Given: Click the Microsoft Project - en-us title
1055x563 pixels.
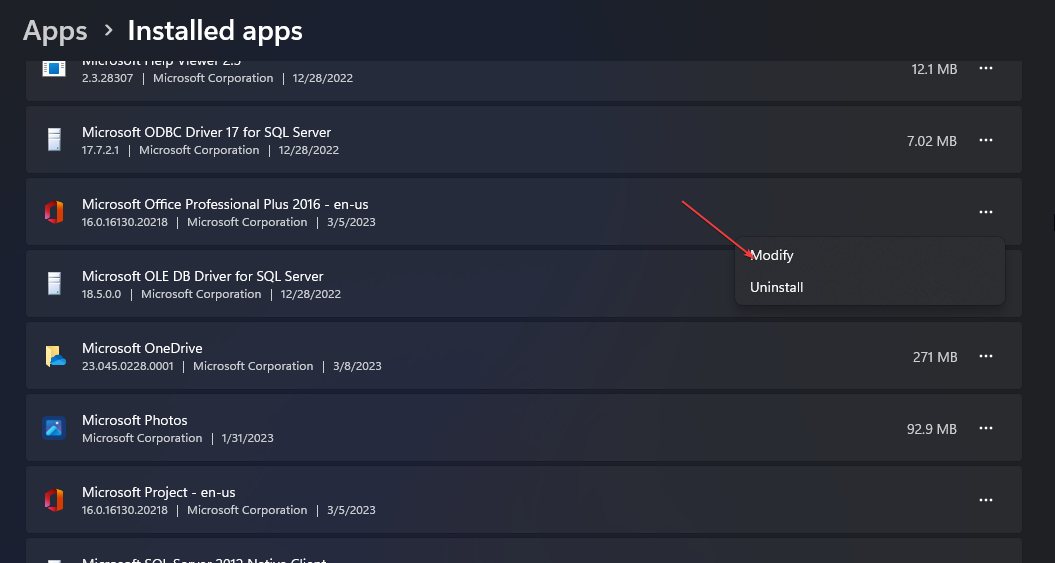Looking at the screenshot, I should [159, 492].
